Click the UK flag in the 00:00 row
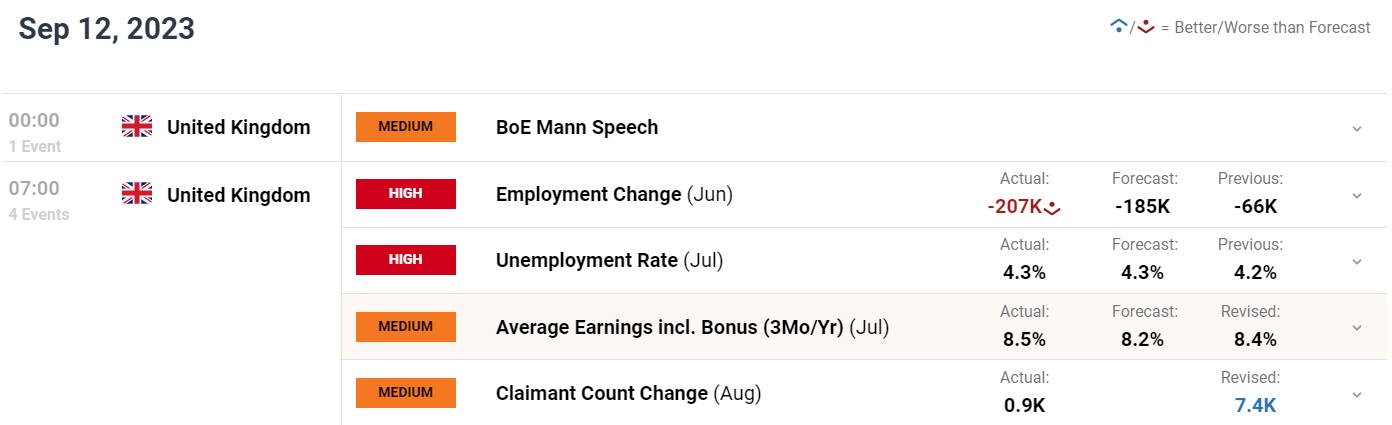 tap(137, 127)
